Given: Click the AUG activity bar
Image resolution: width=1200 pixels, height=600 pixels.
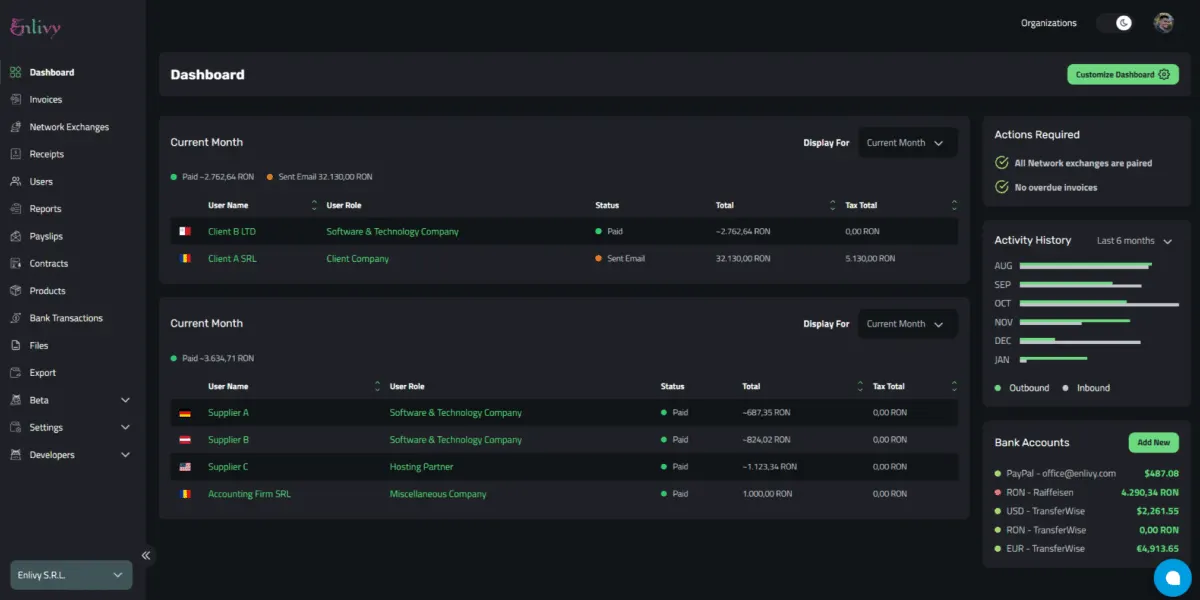Looking at the screenshot, I should [1086, 266].
